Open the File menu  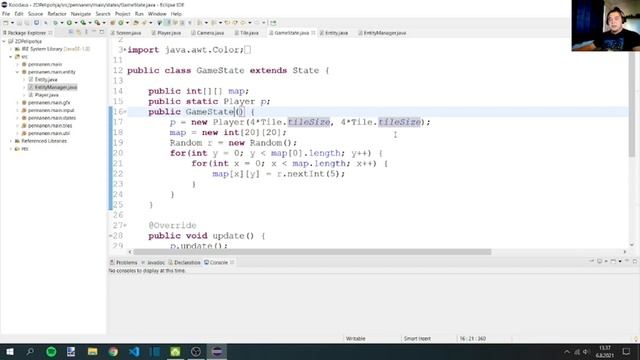pyautogui.click(x=6, y=14)
